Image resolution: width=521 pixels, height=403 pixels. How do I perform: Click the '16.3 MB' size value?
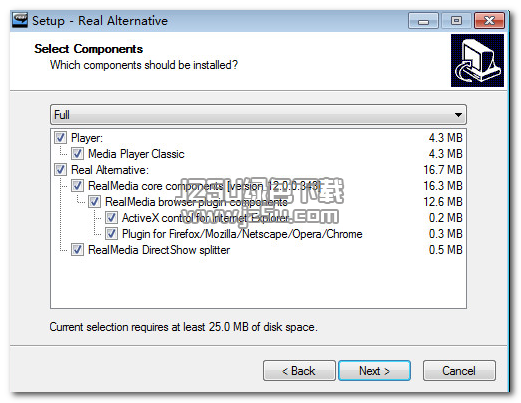(x=443, y=186)
